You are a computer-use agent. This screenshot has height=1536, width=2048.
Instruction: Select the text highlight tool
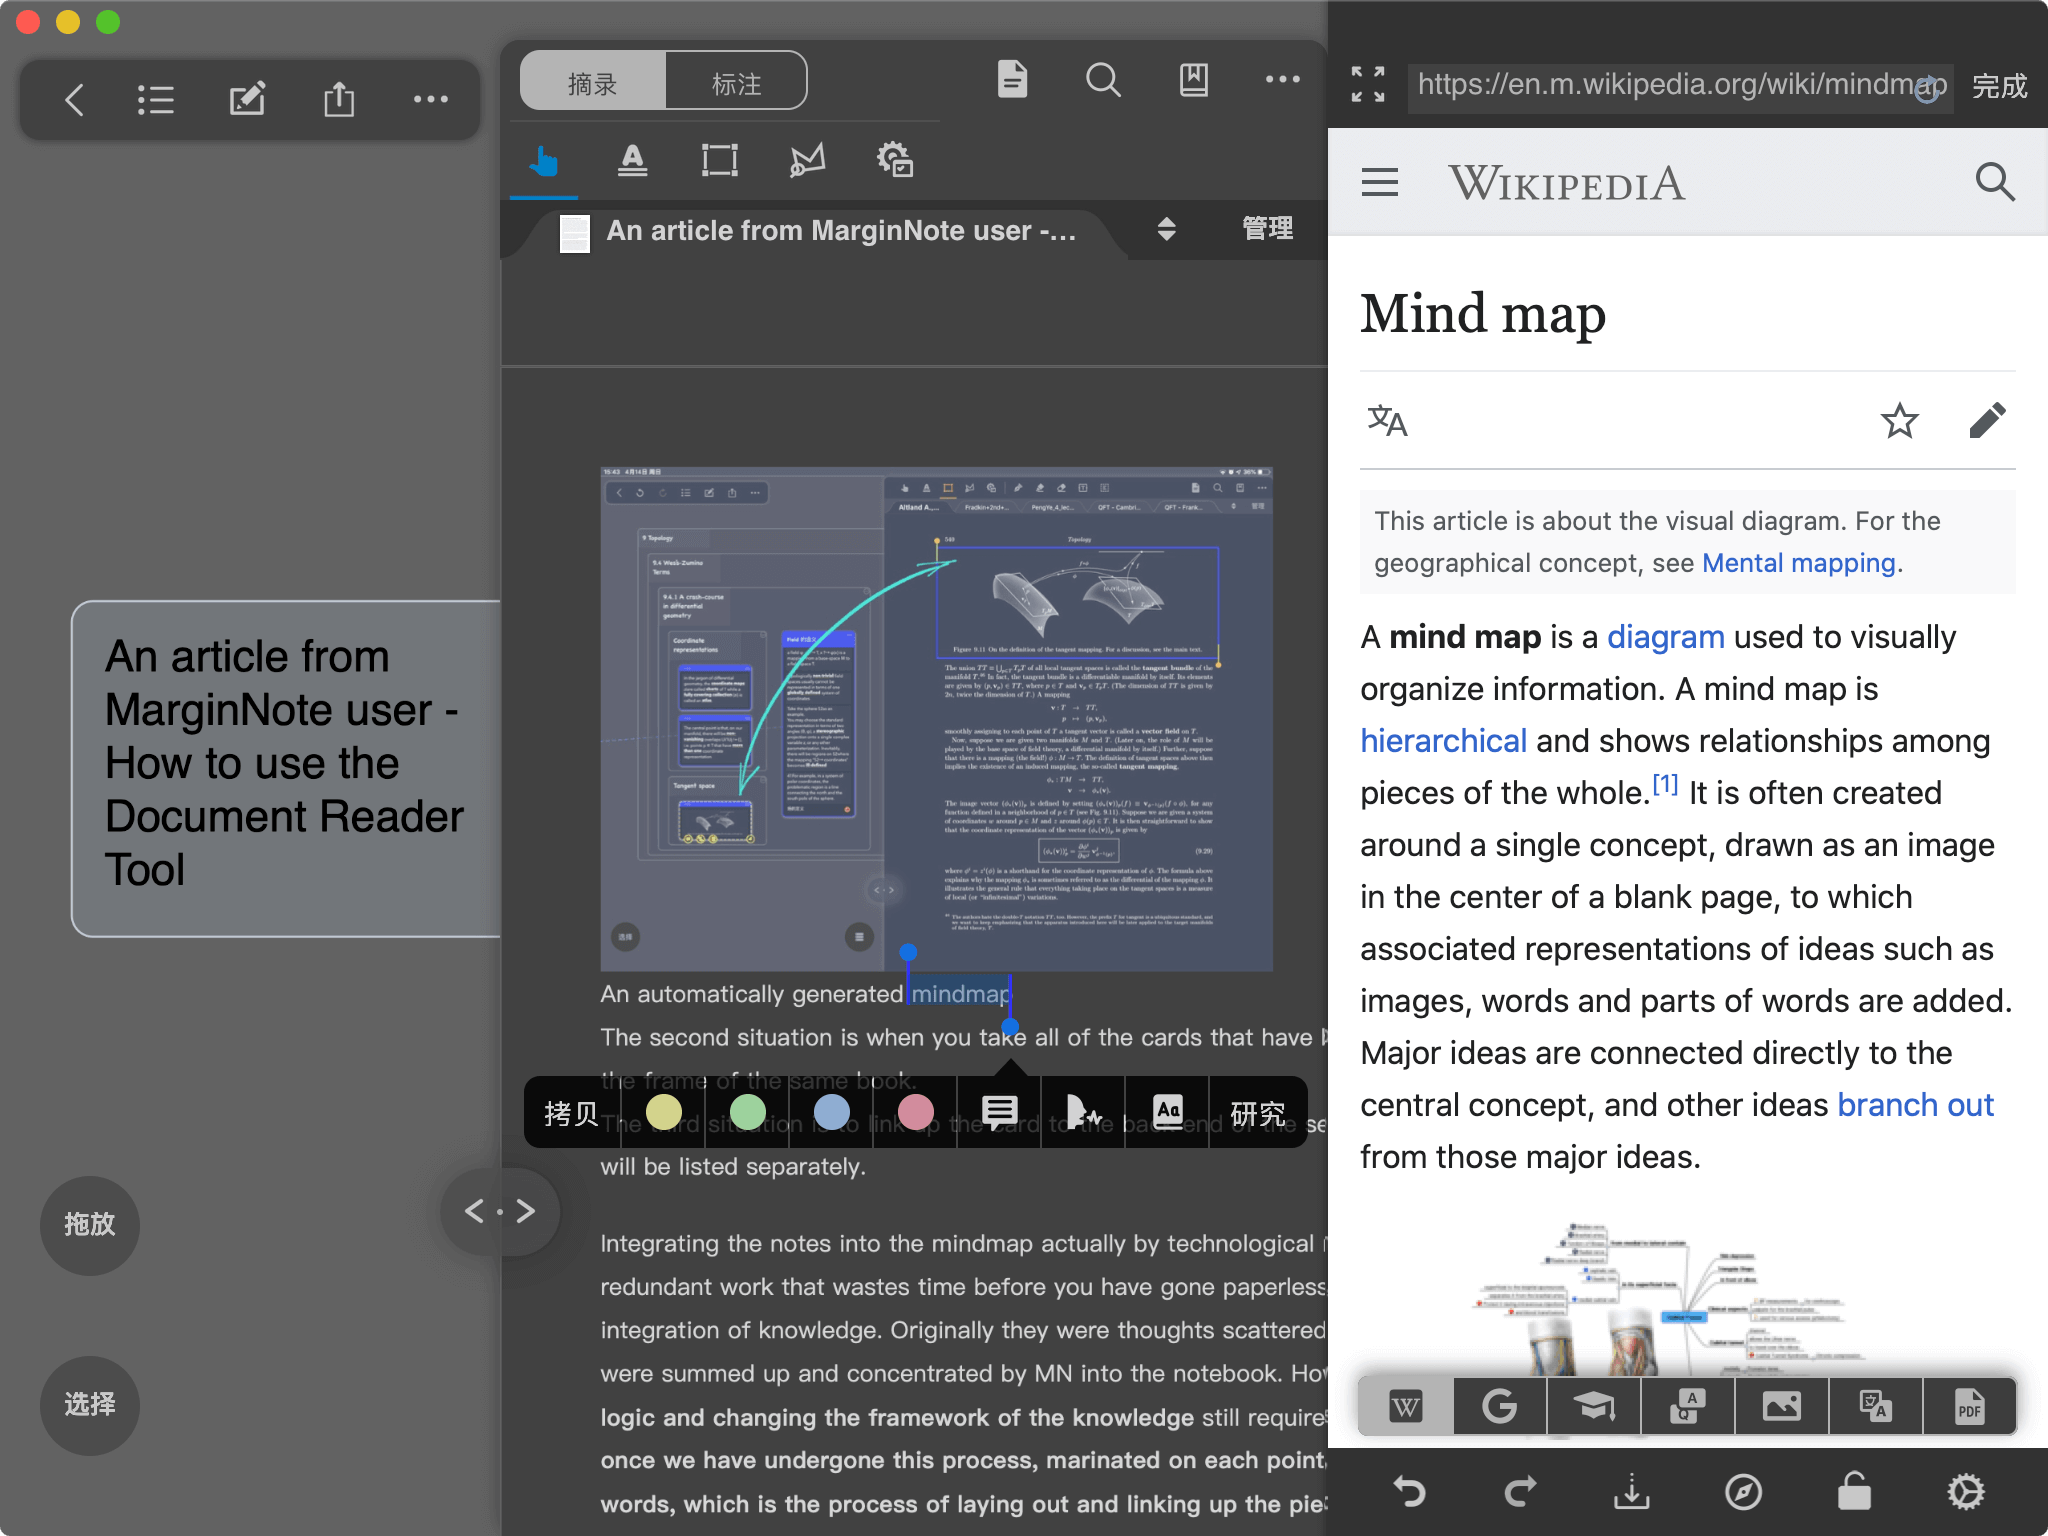tap(632, 161)
